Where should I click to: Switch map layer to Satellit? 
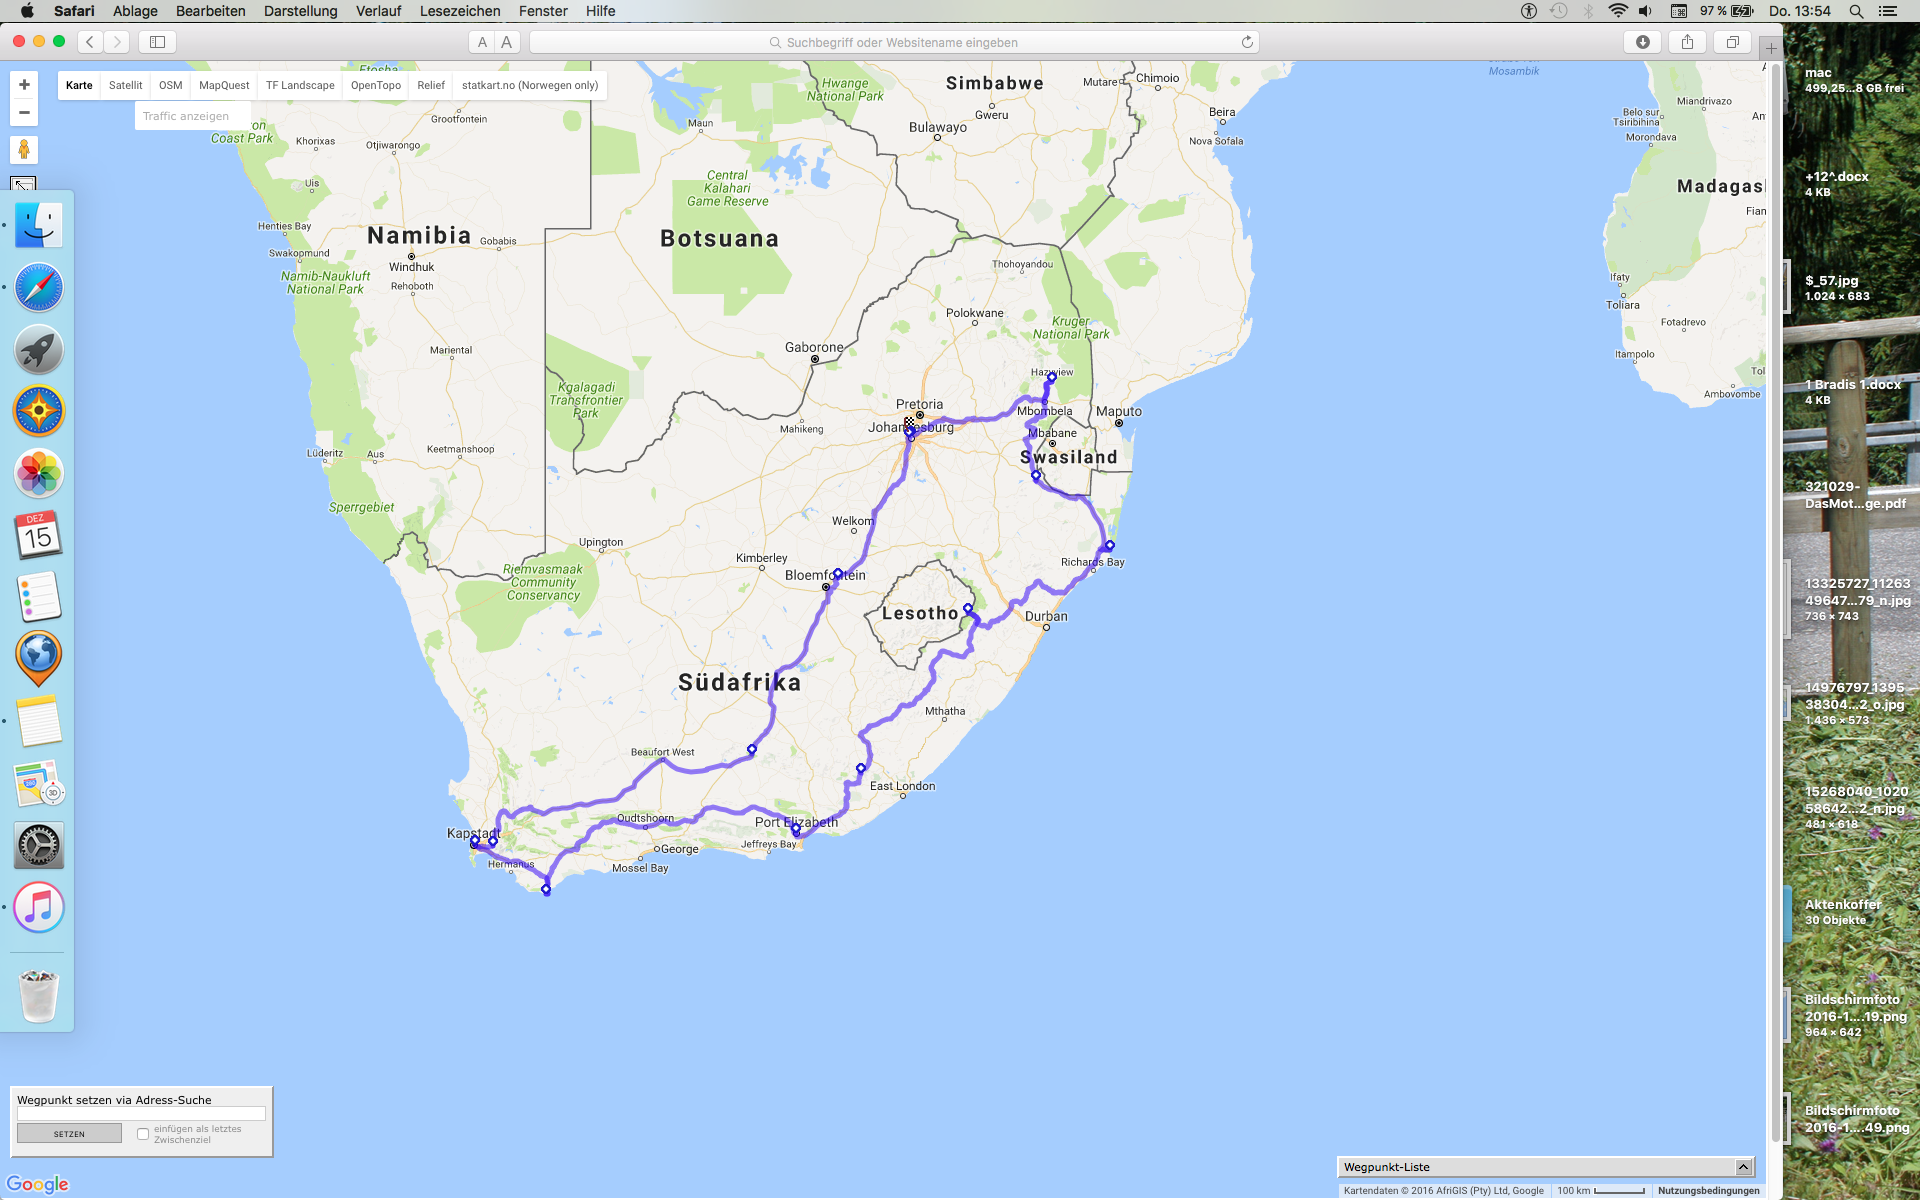pos(125,85)
